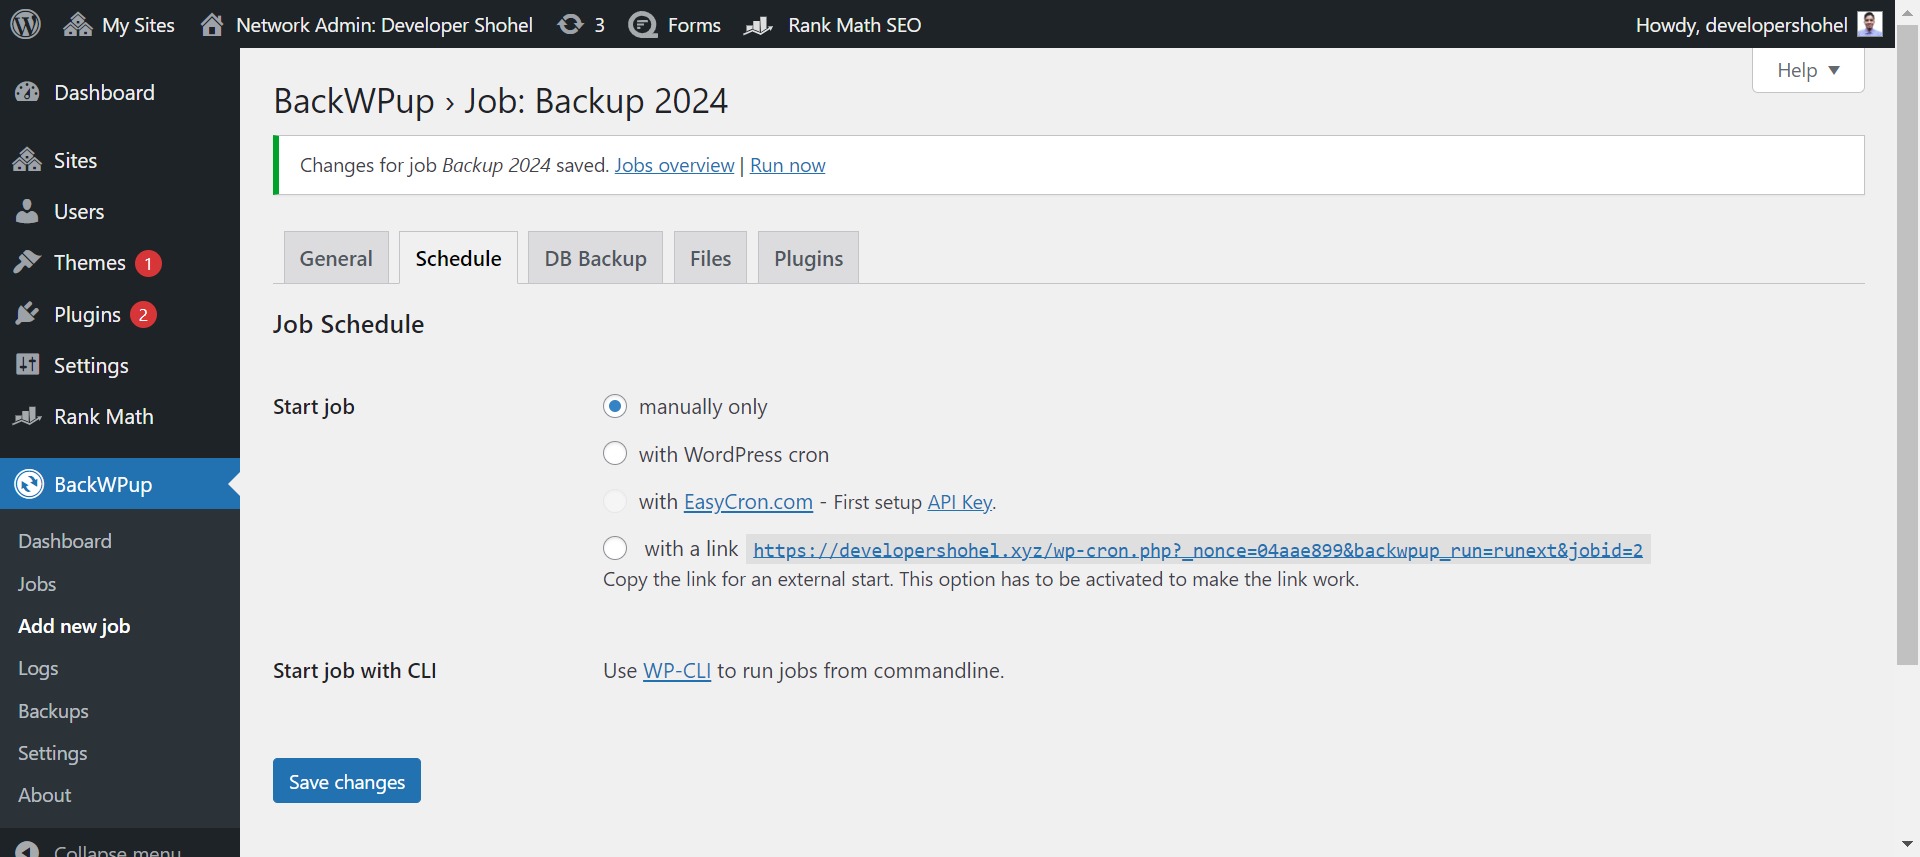Select the 'manually only' radio option
Image resolution: width=1920 pixels, height=857 pixels.
(x=615, y=406)
